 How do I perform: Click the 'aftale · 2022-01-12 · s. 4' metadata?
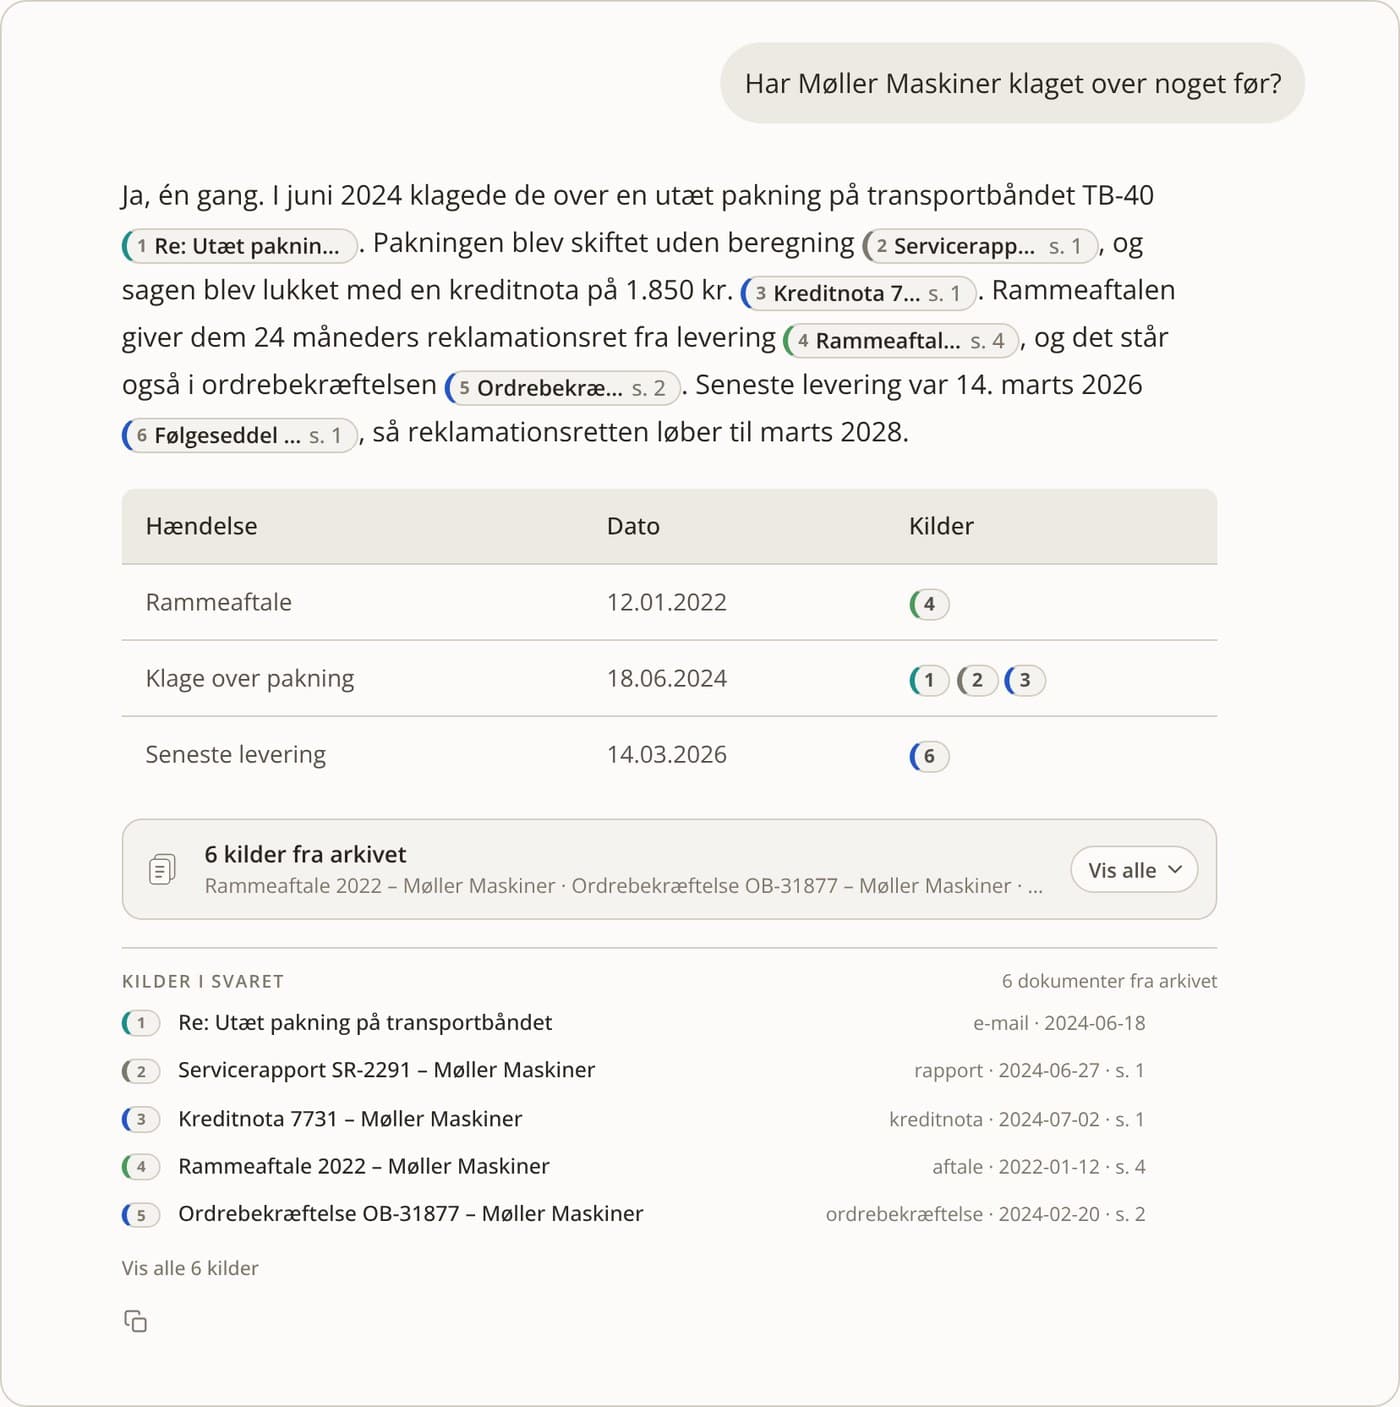1039,1167
